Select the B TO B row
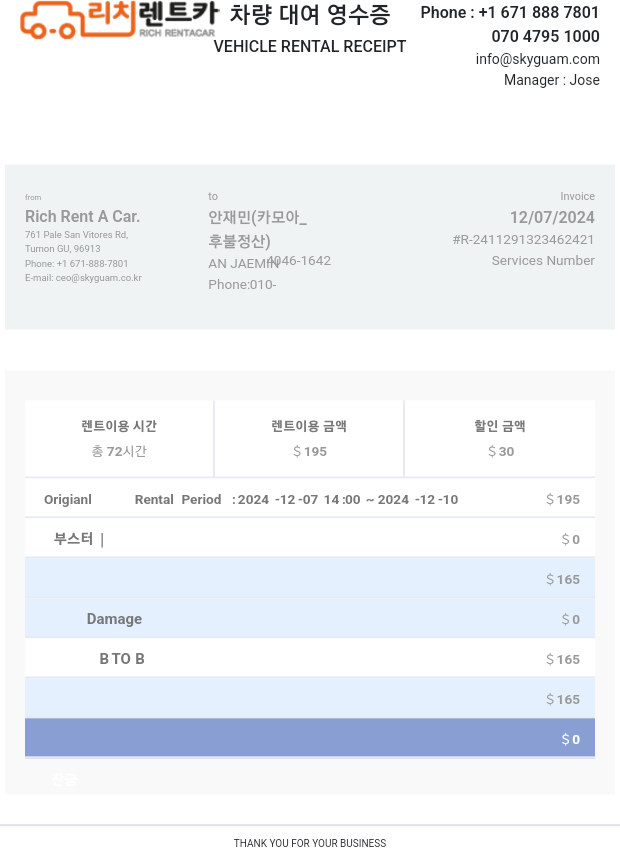The width and height of the screenshot is (620, 851). click(310, 658)
